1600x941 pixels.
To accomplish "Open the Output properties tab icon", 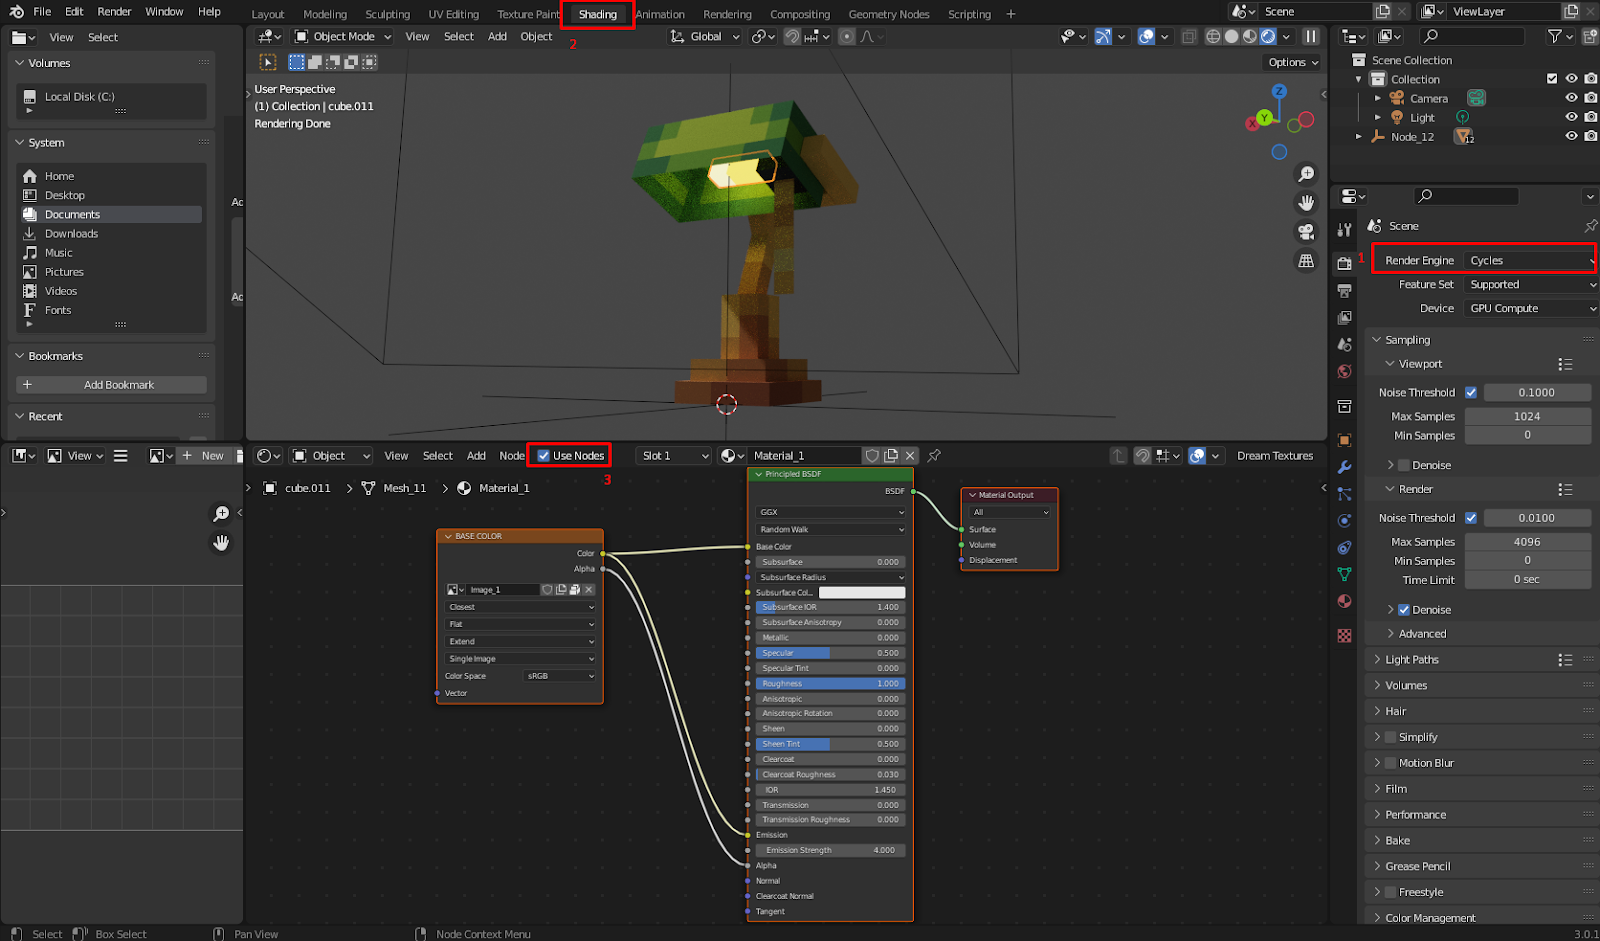I will (x=1345, y=290).
